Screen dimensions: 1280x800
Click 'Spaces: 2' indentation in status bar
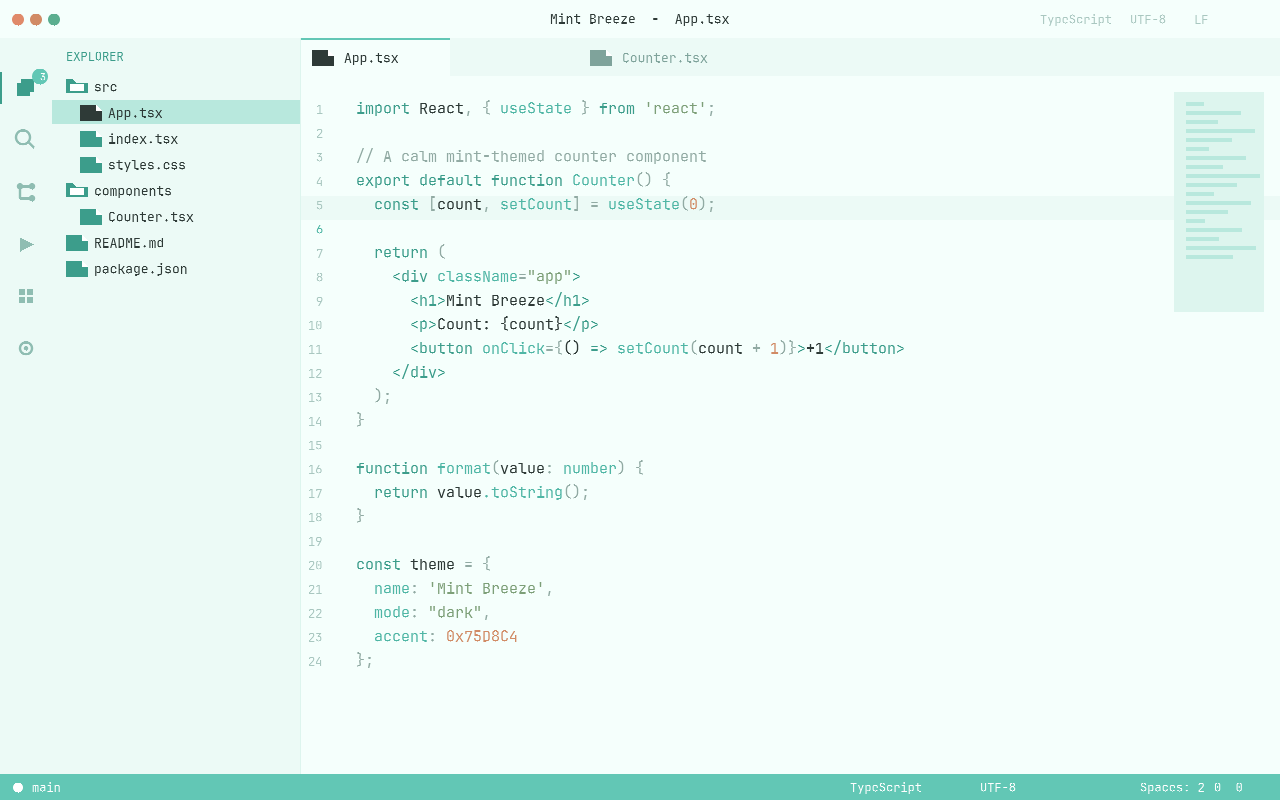coord(1172,788)
